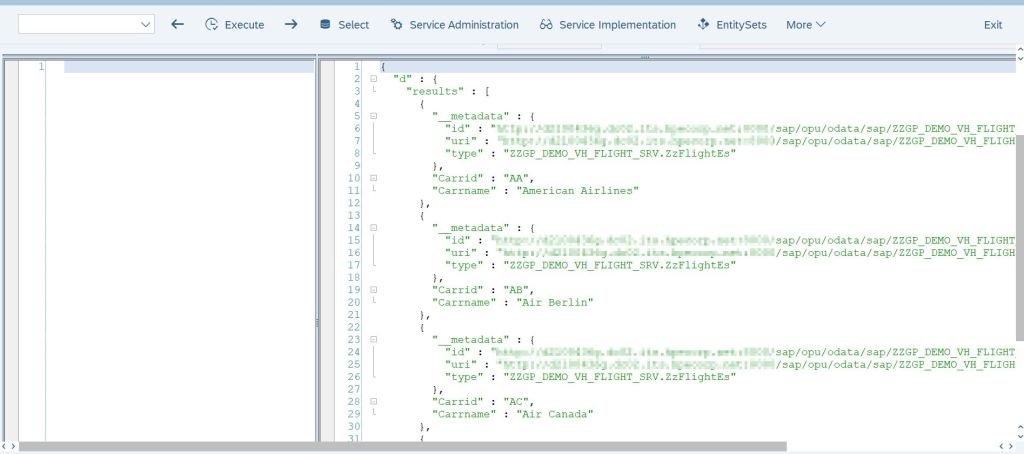Click the "Air Canada" value
This screenshot has height=454, width=1024.
coord(555,414)
